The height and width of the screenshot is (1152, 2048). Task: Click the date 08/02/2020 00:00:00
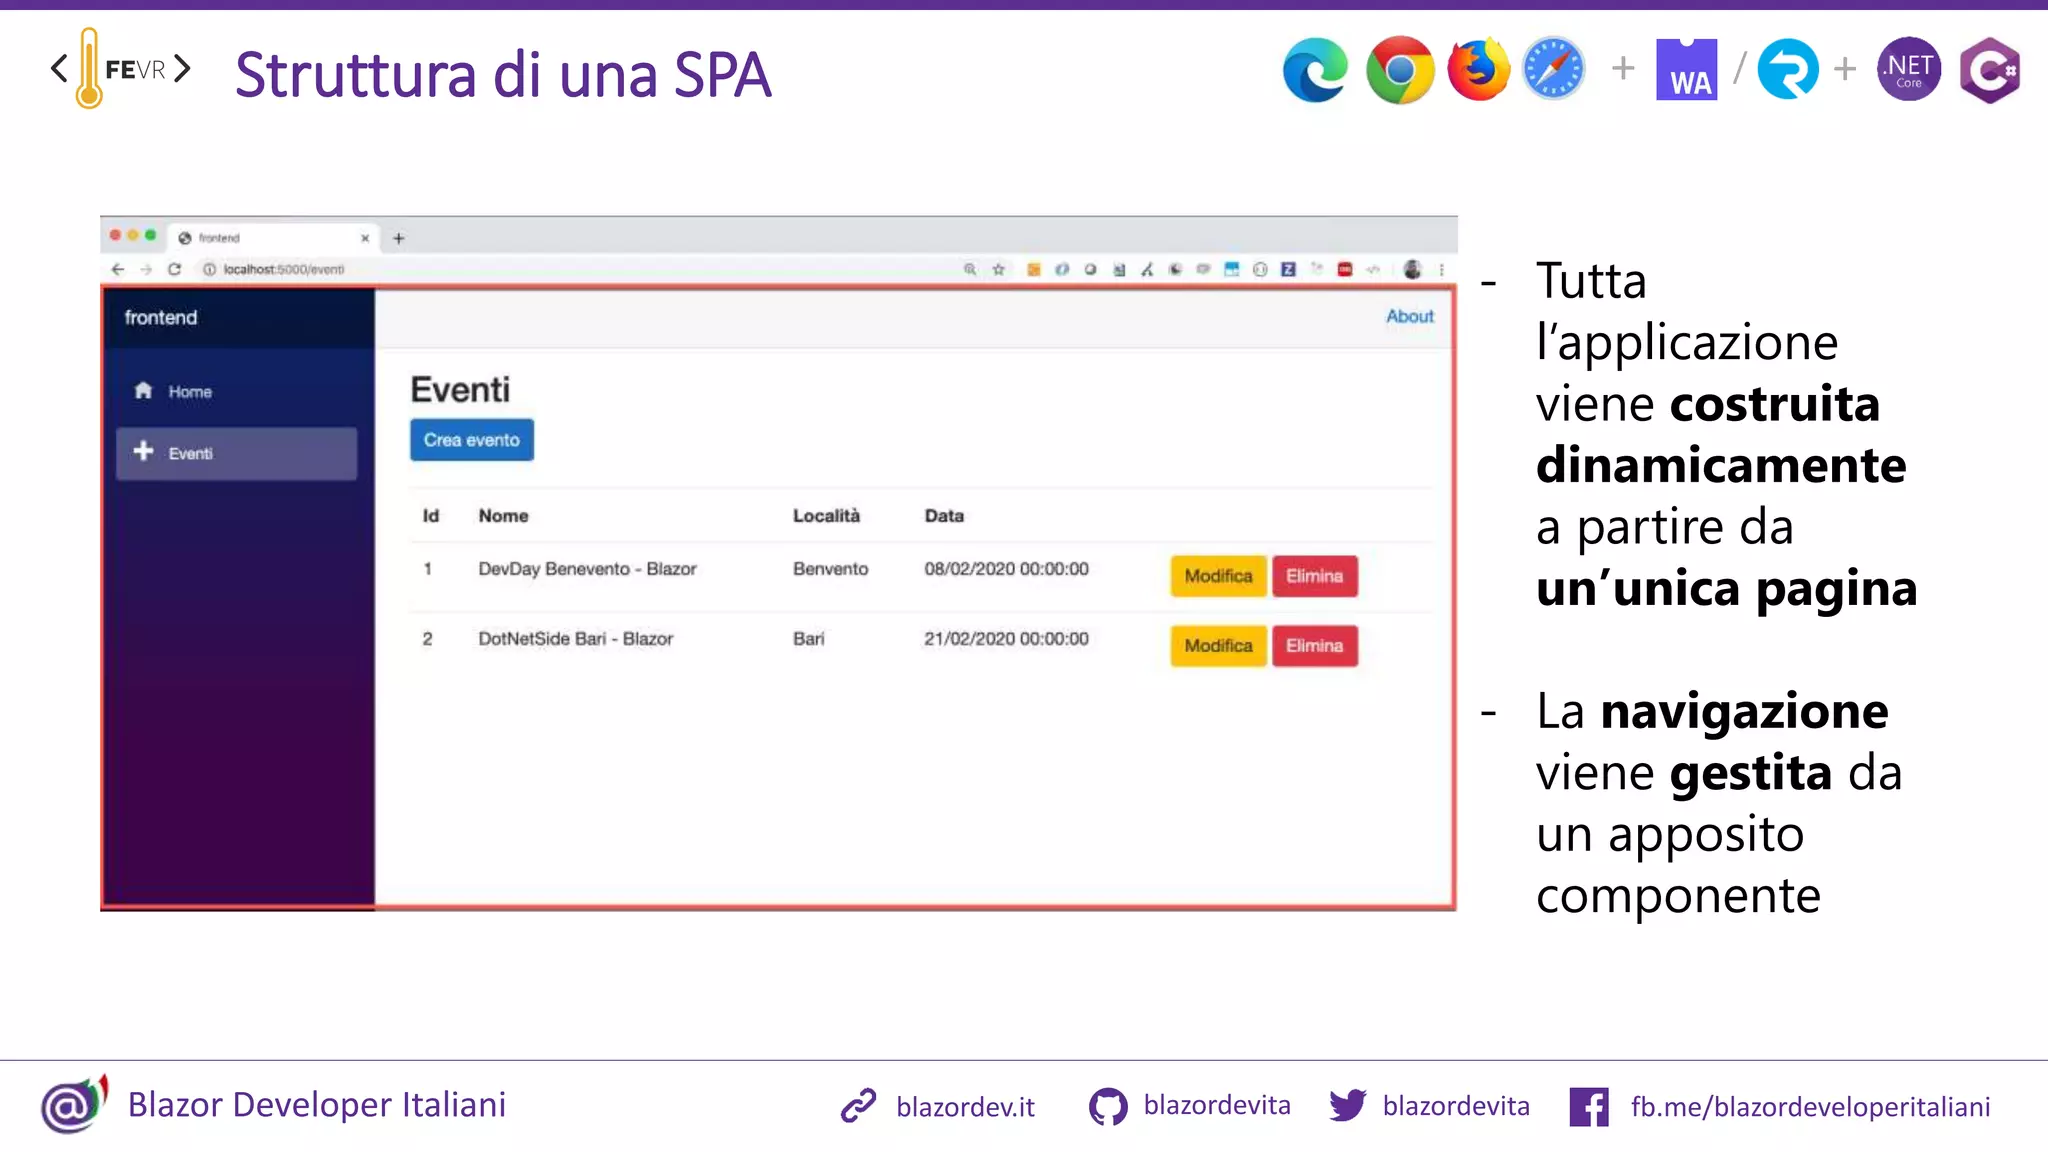pyautogui.click(x=1006, y=569)
